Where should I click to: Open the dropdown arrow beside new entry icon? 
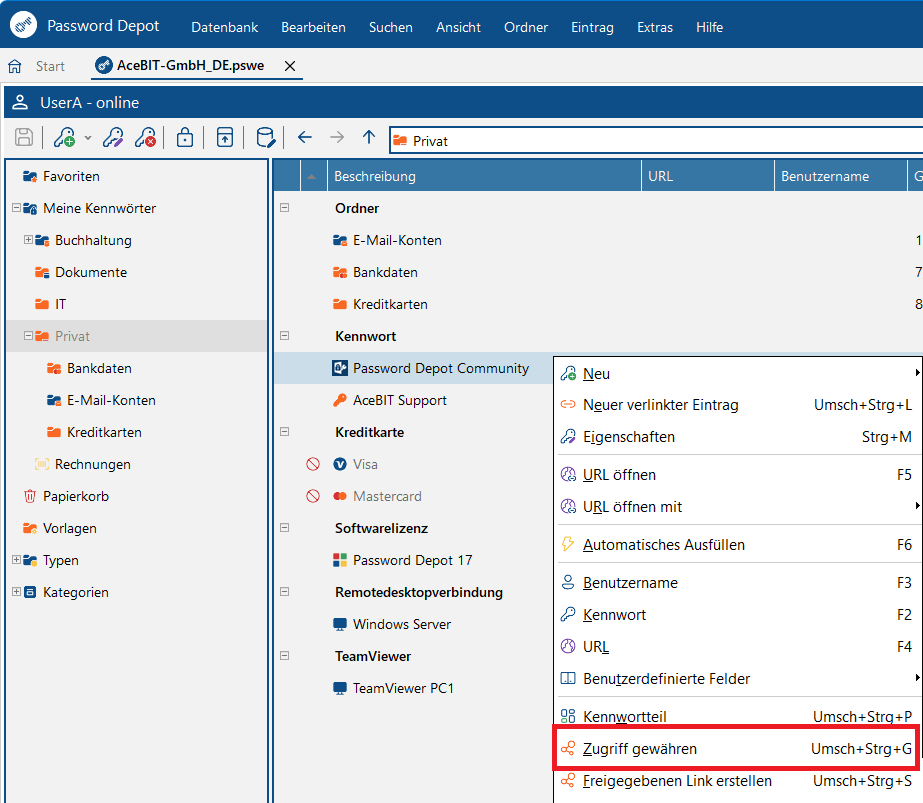tap(88, 138)
